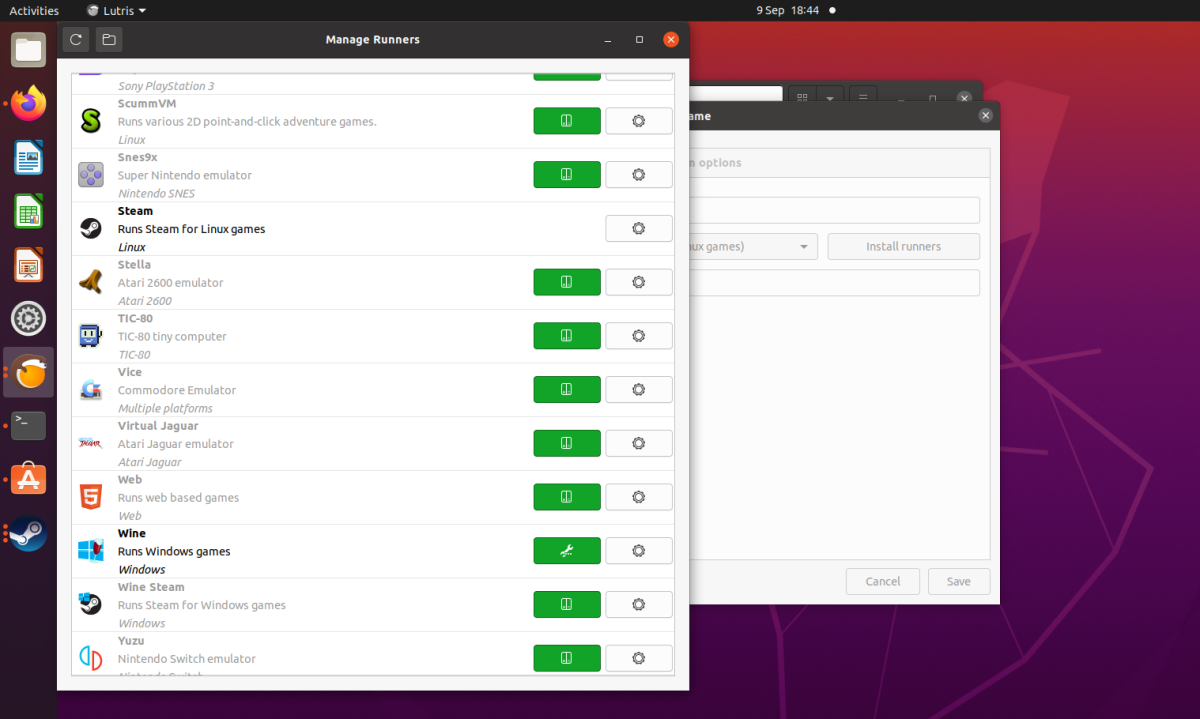
Task: Click the Vice Commodore logo
Action: pos(91,390)
